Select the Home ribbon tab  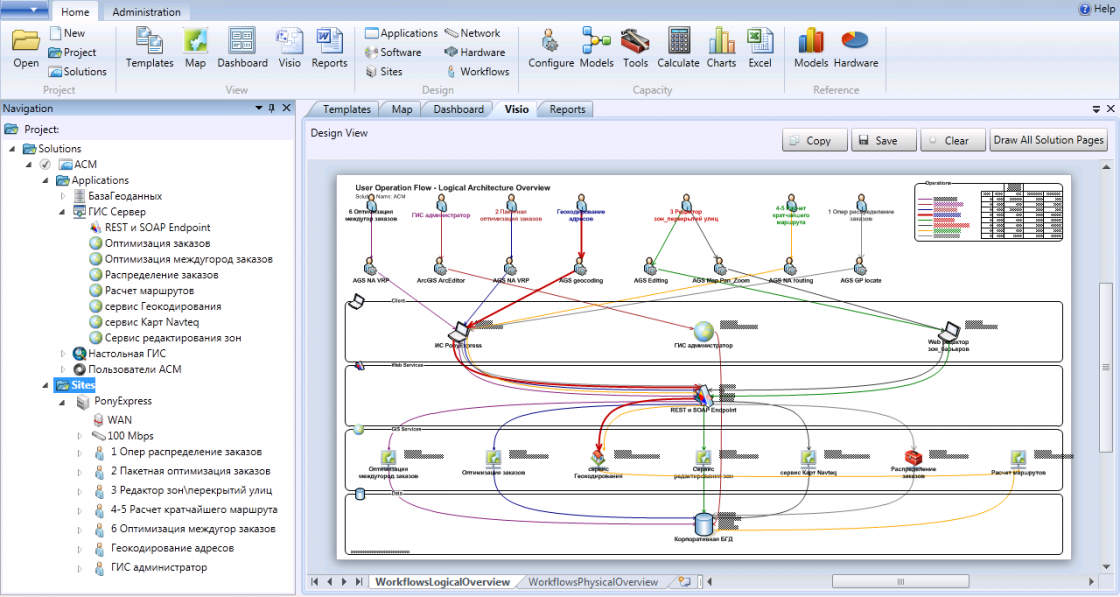(x=75, y=12)
